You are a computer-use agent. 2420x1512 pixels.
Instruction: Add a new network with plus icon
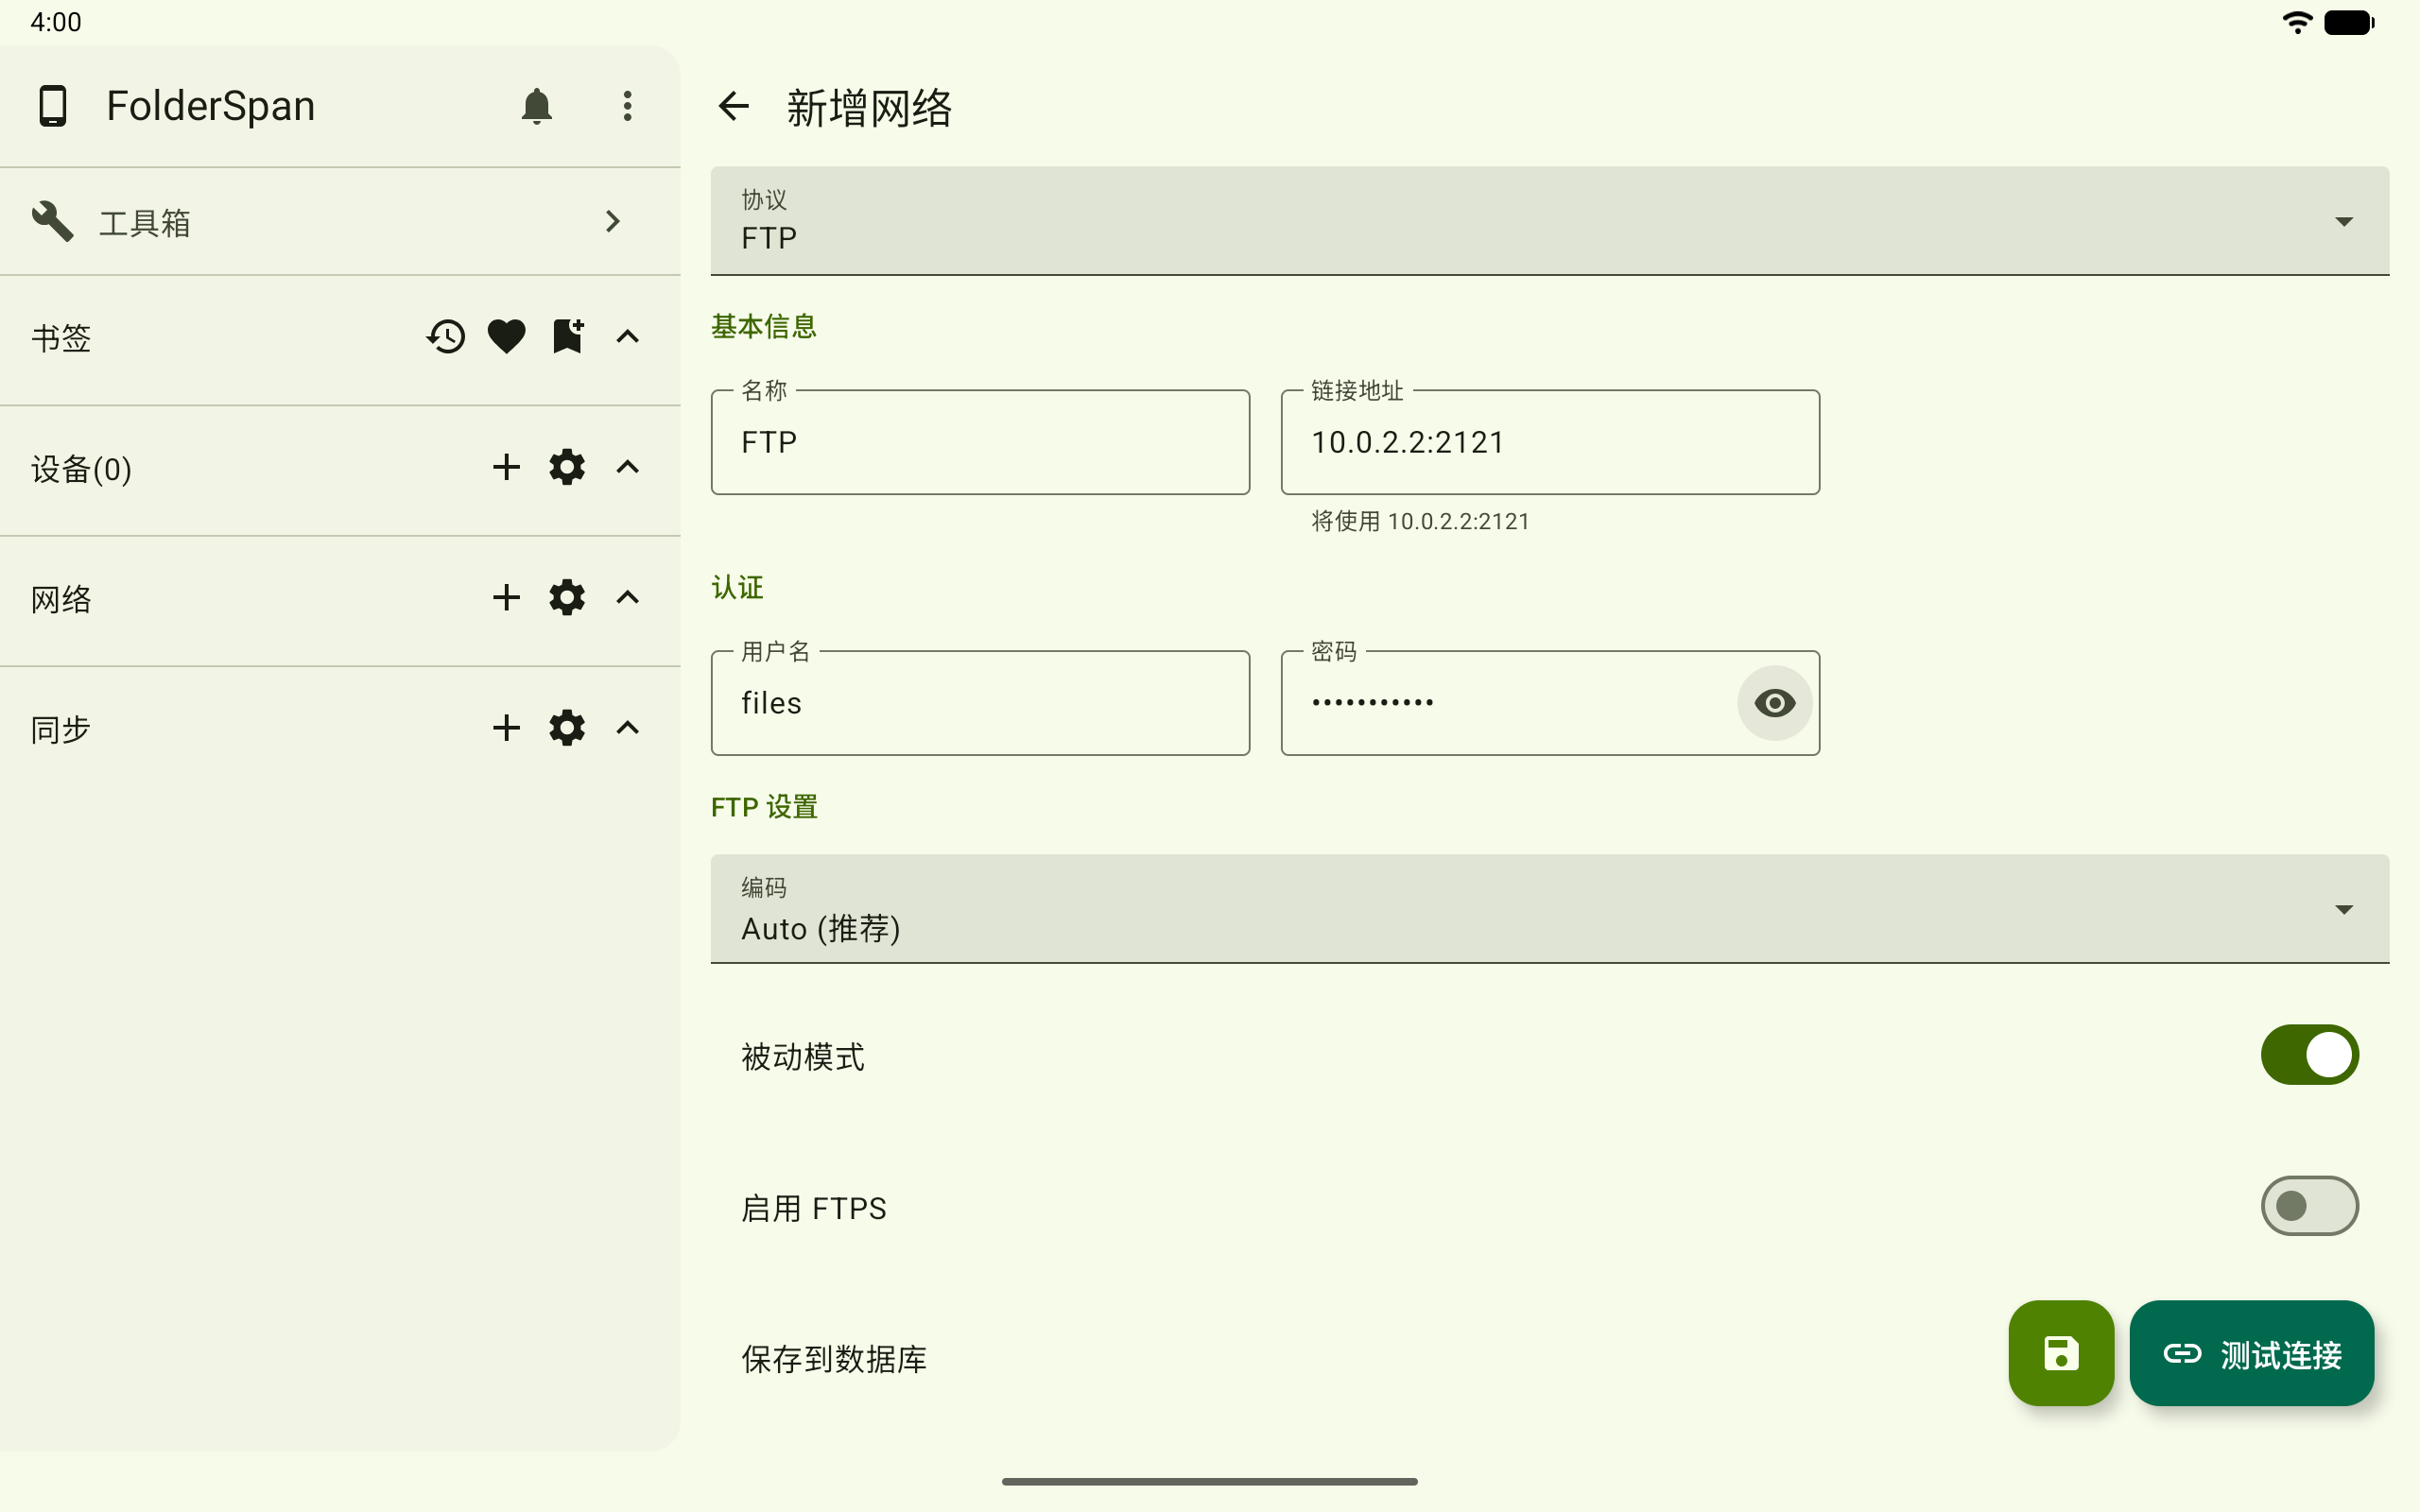click(507, 597)
